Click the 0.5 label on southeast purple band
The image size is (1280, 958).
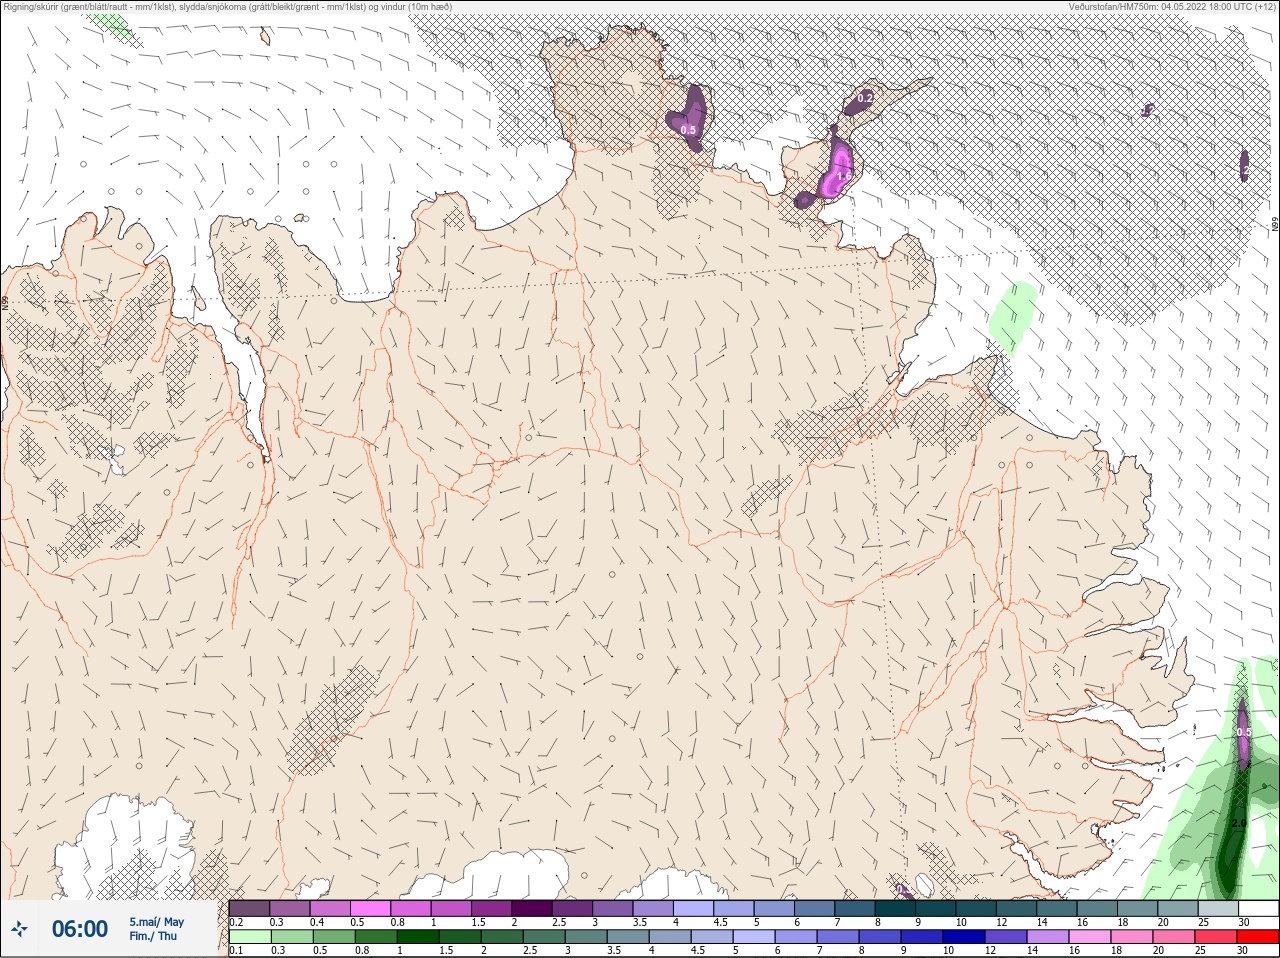[1243, 732]
